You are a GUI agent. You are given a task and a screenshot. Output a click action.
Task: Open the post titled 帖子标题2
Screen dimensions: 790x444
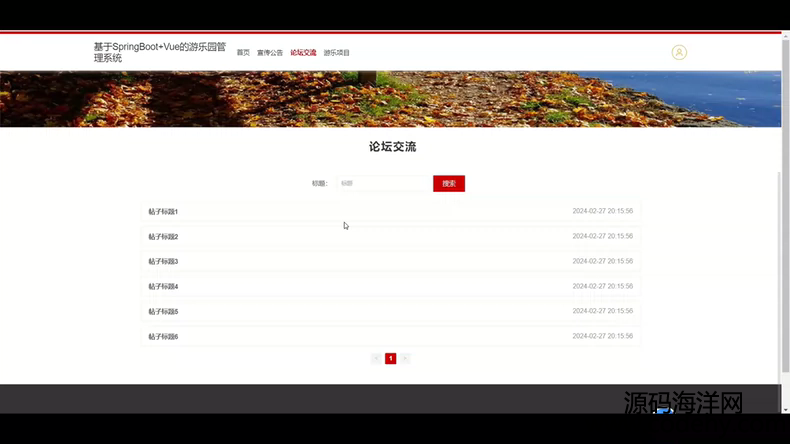click(x=163, y=236)
